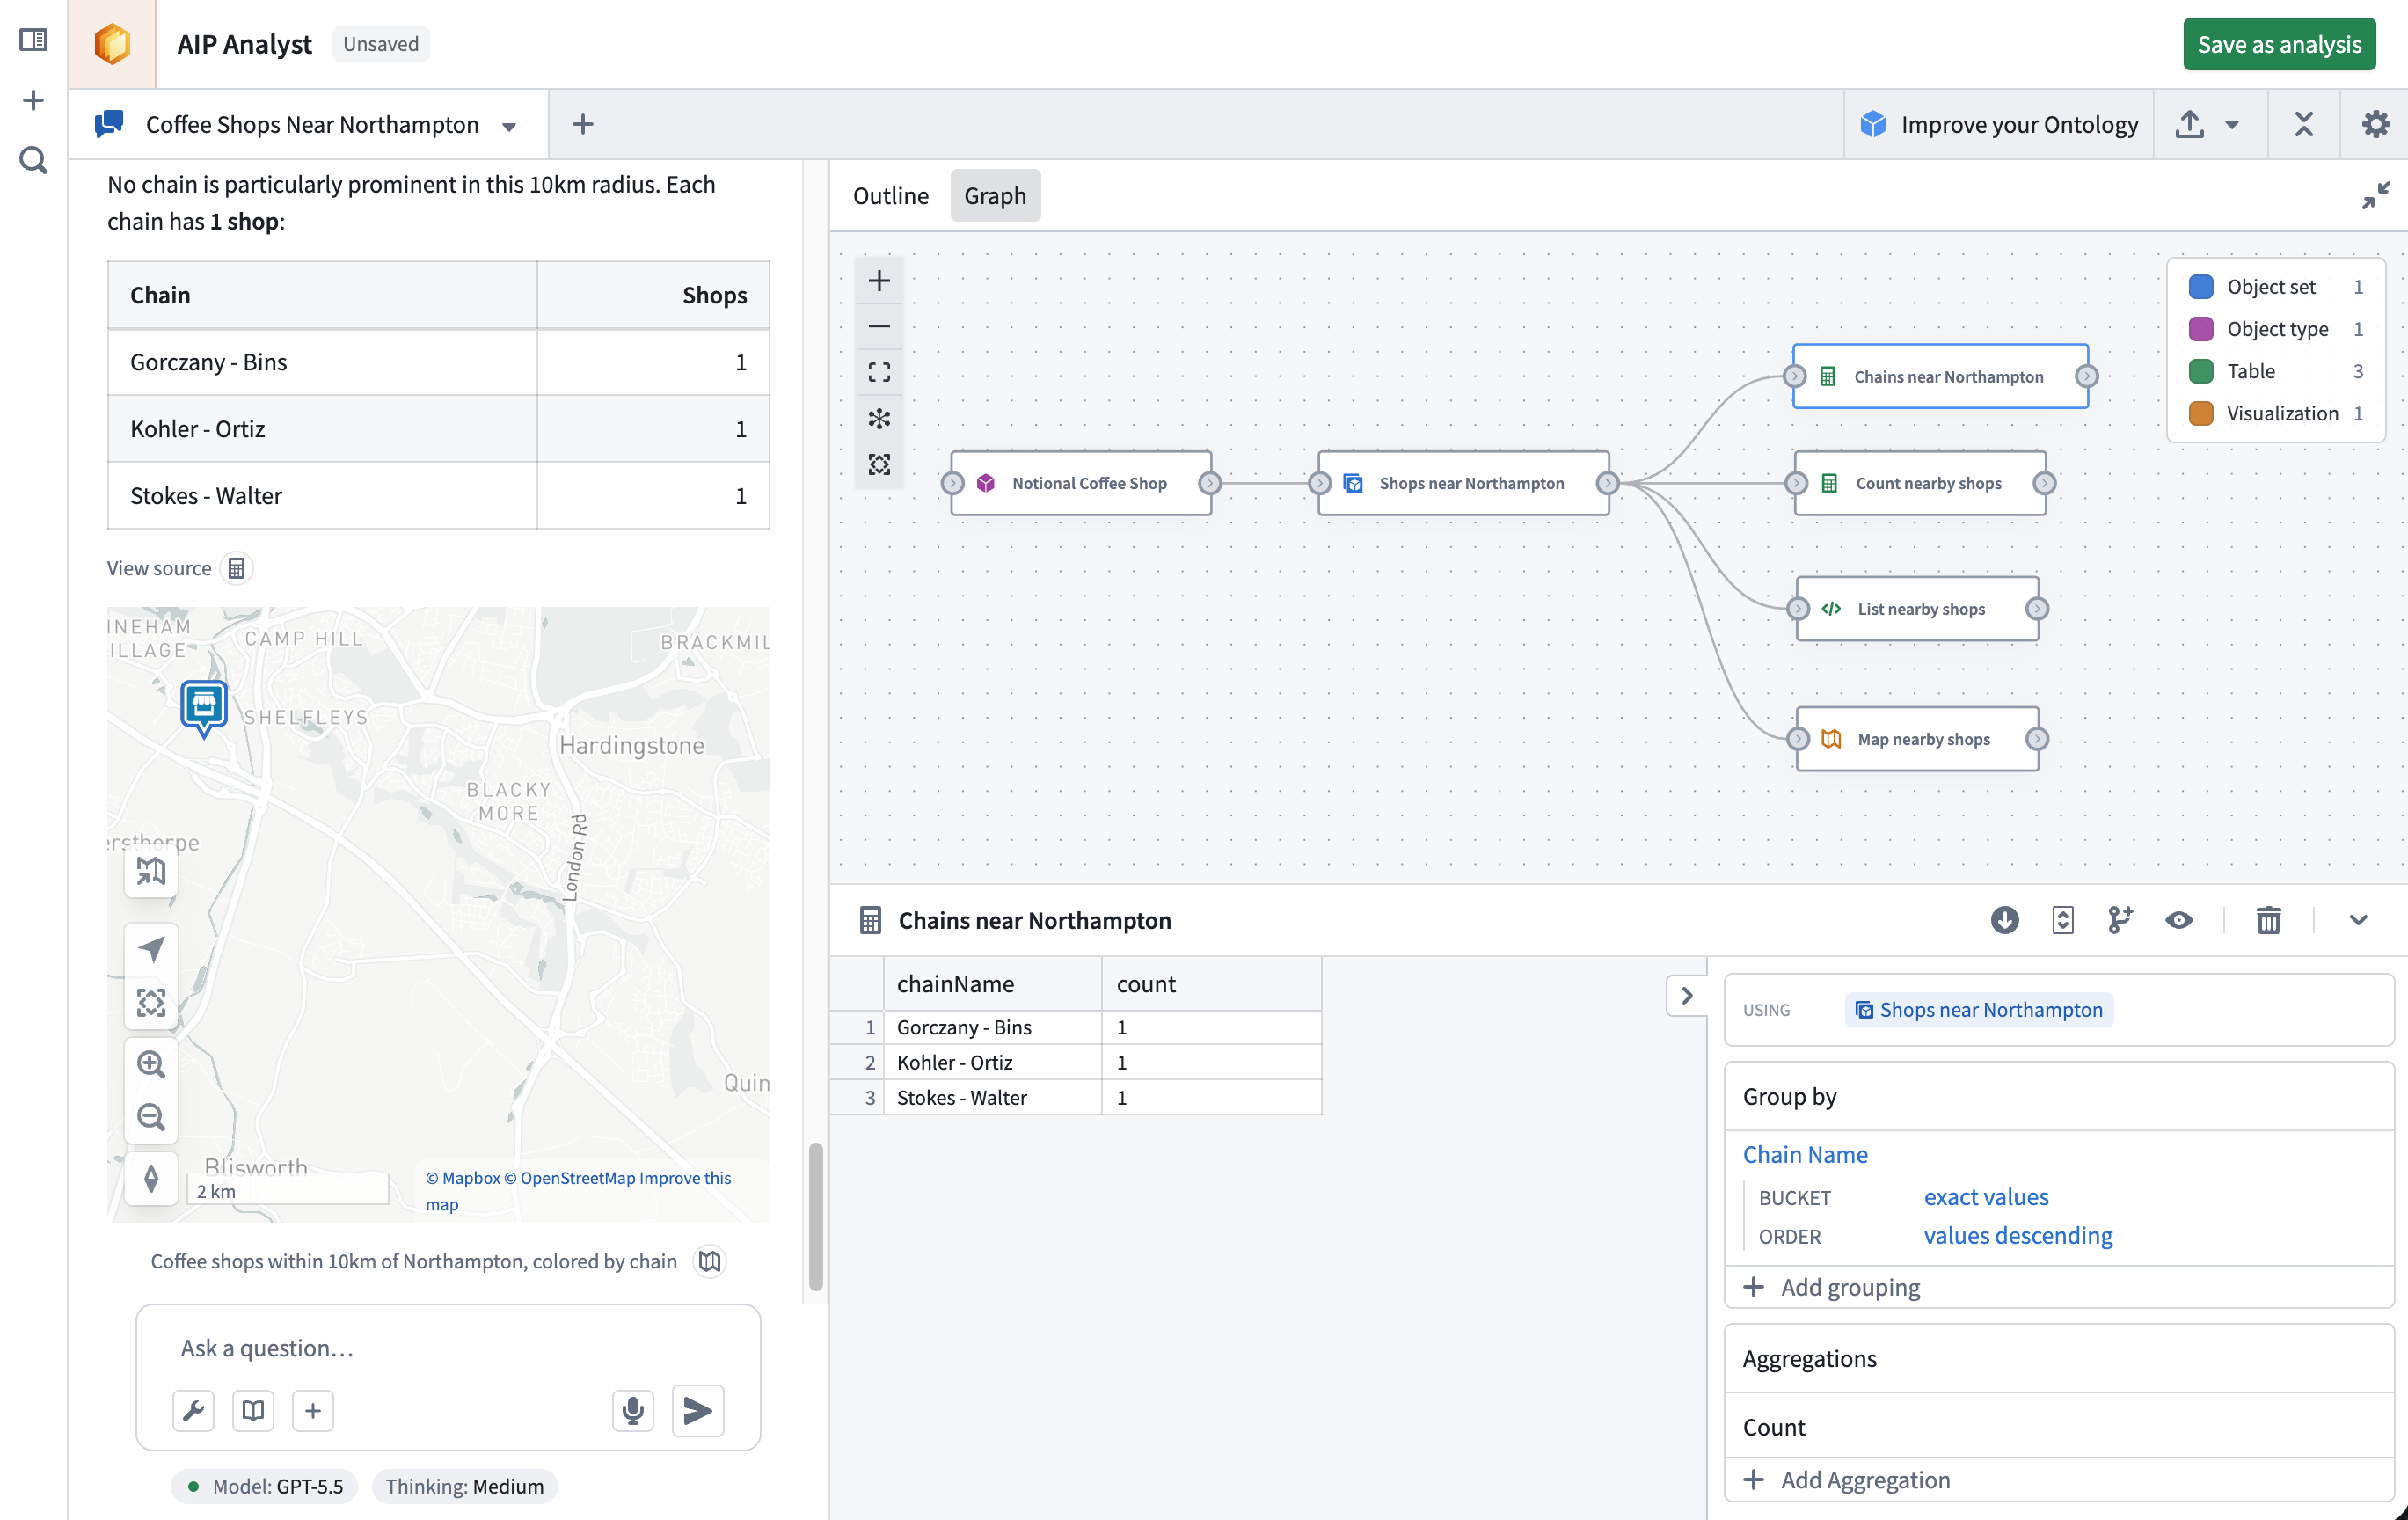Click the download icon for Chains near Northampton
The width and height of the screenshot is (2408, 1520).
[x=2004, y=920]
